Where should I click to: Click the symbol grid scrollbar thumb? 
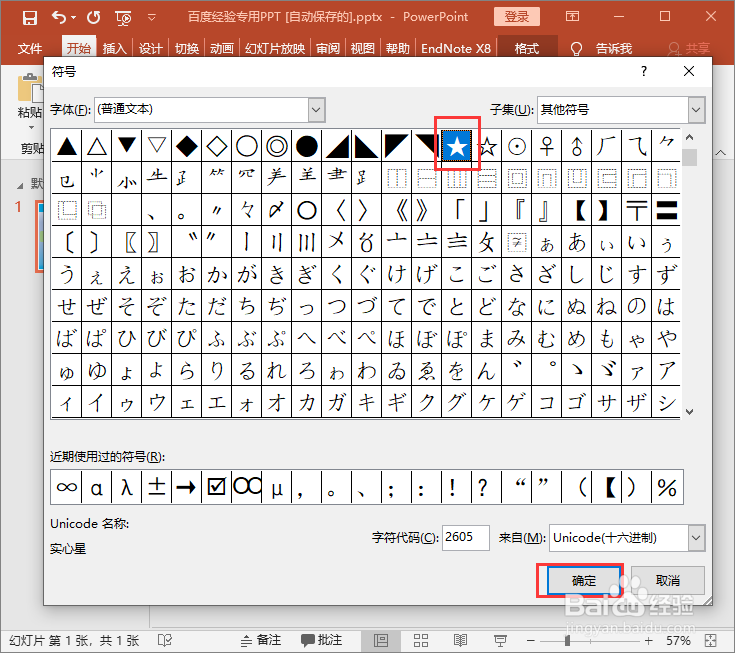pyautogui.click(x=689, y=157)
